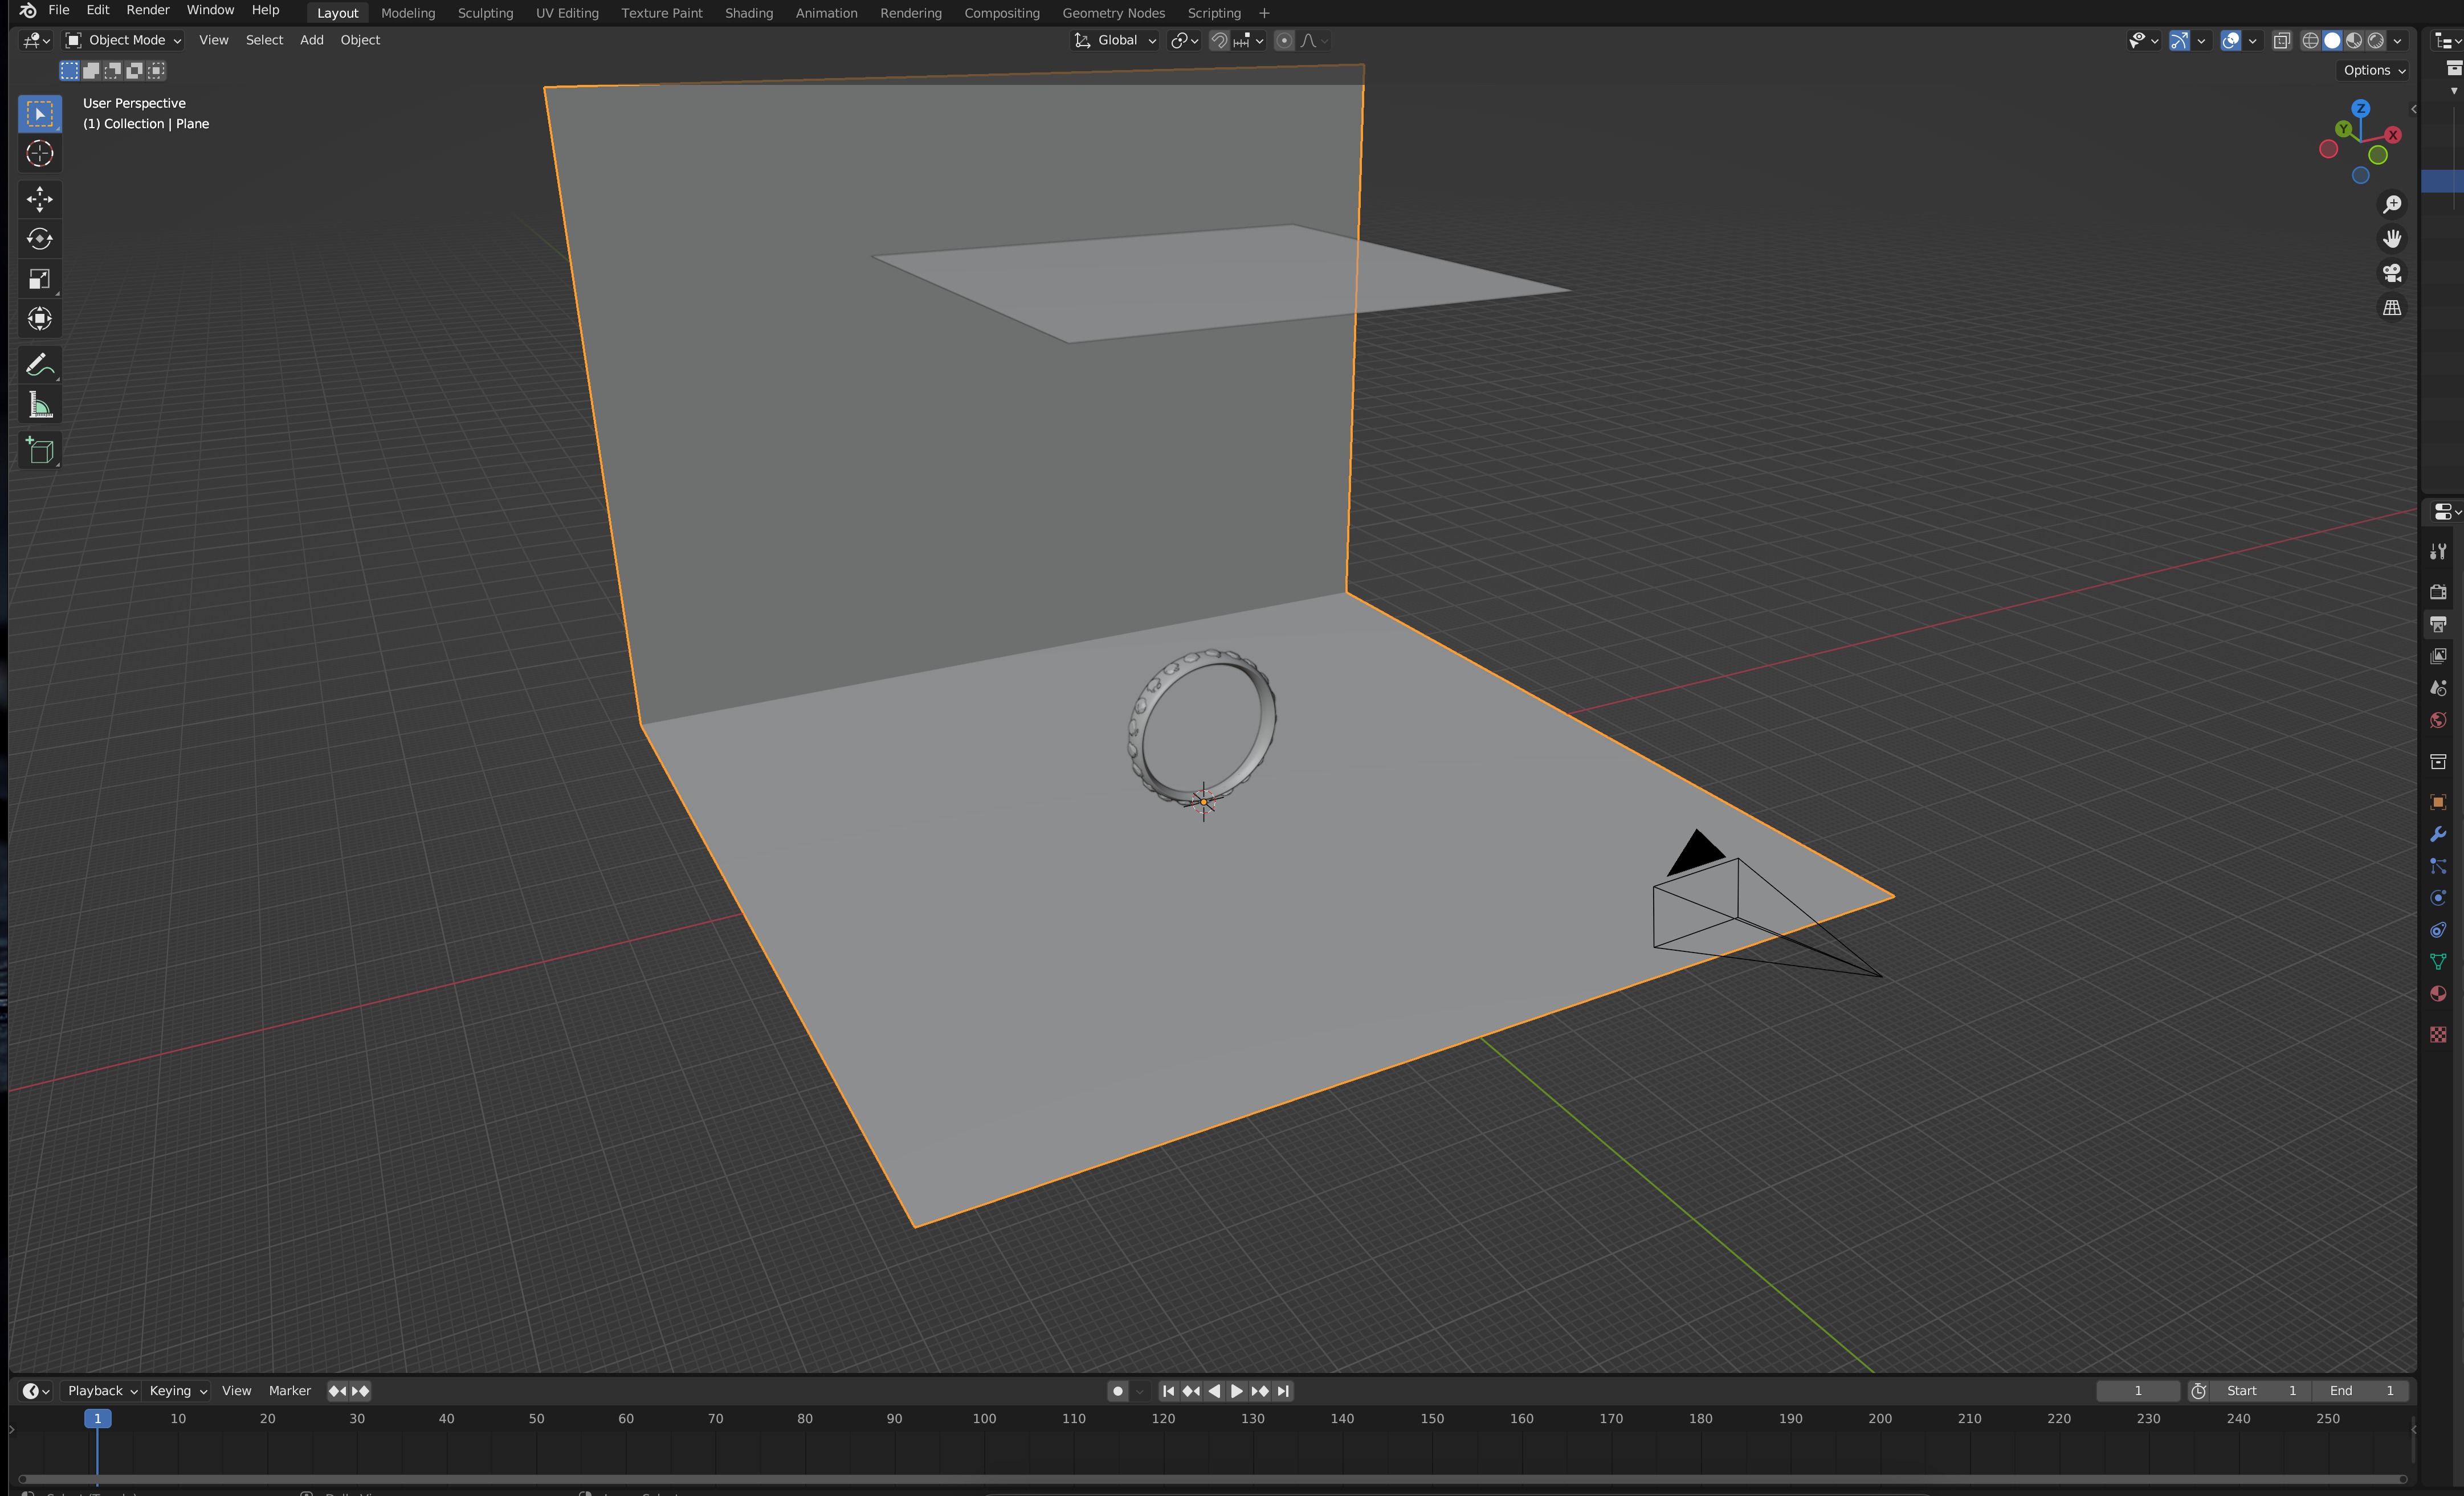This screenshot has height=1496, width=2464.
Task: Open the Object properties tab
Action: click(x=2438, y=802)
